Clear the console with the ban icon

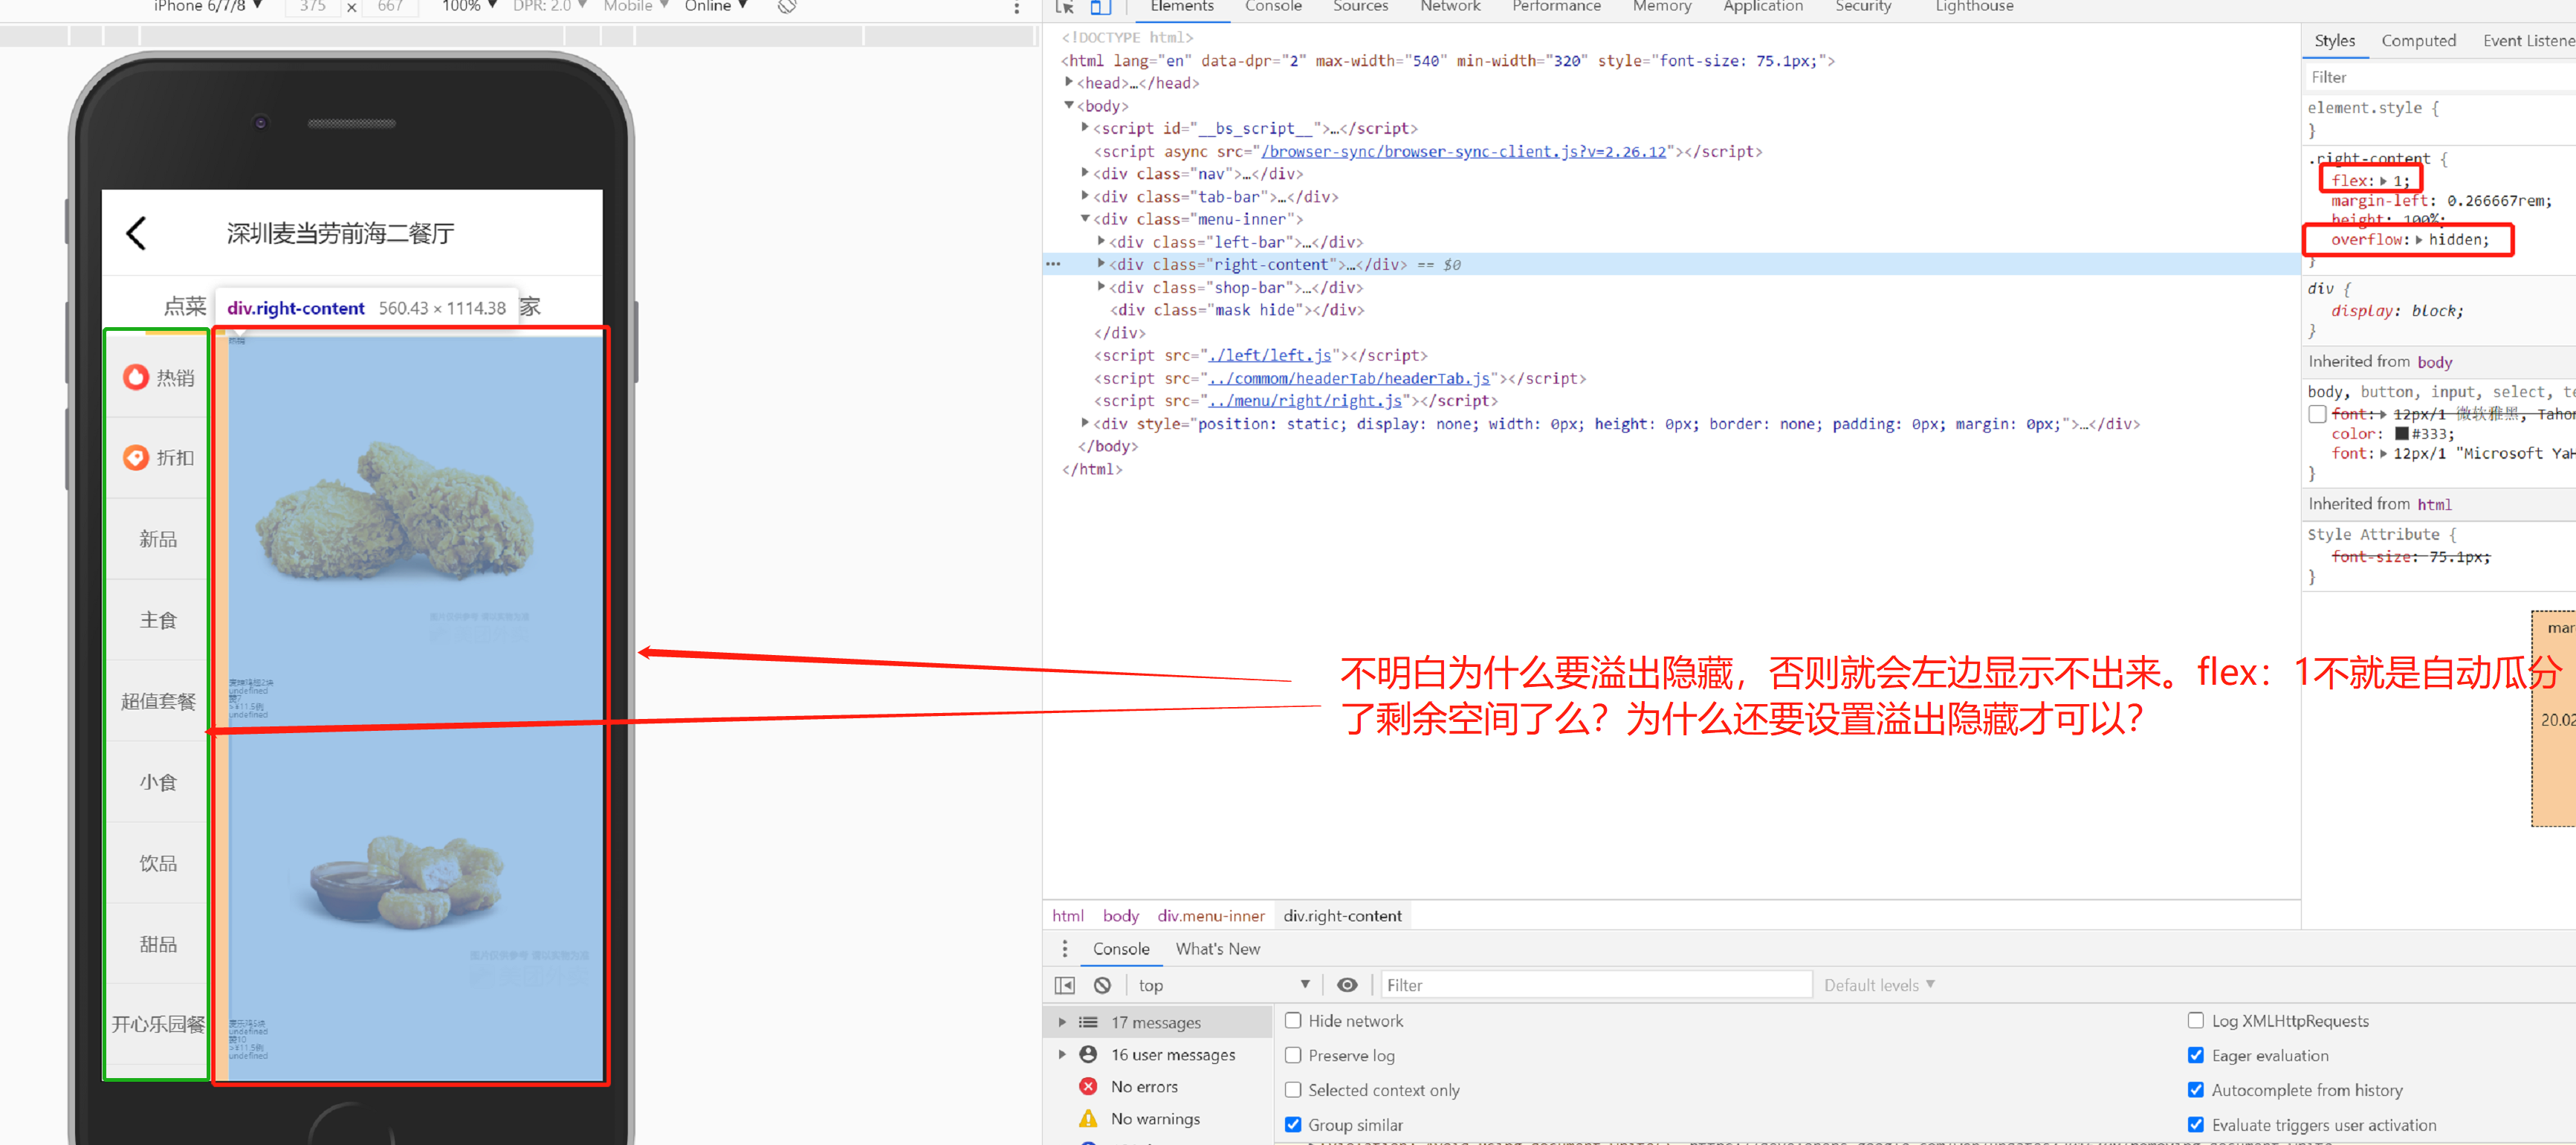click(1102, 985)
